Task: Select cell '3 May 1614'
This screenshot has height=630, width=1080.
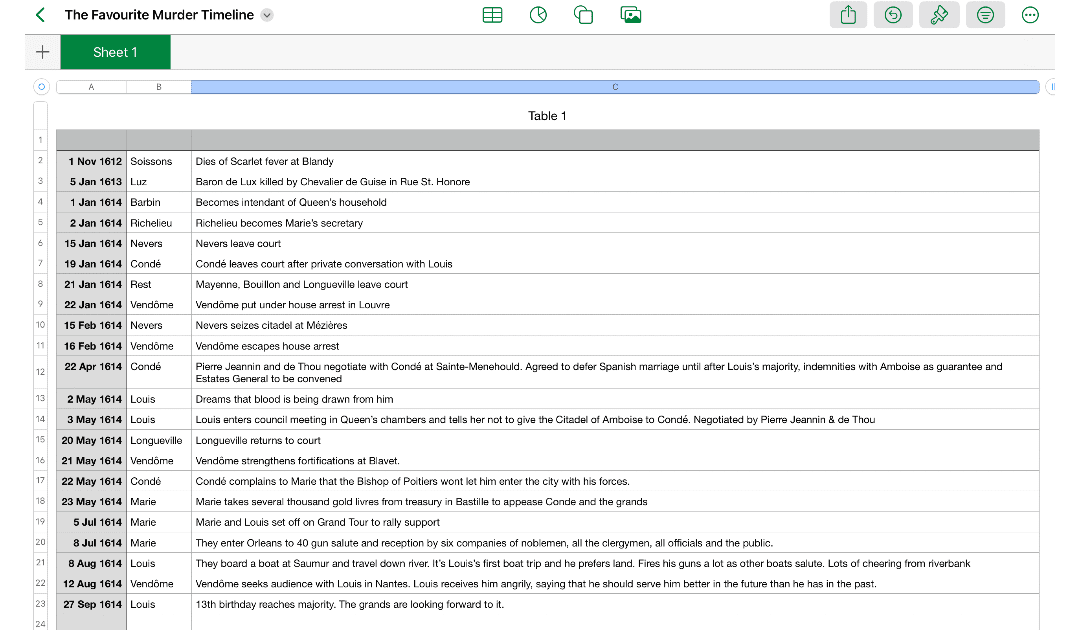Action: click(91, 419)
